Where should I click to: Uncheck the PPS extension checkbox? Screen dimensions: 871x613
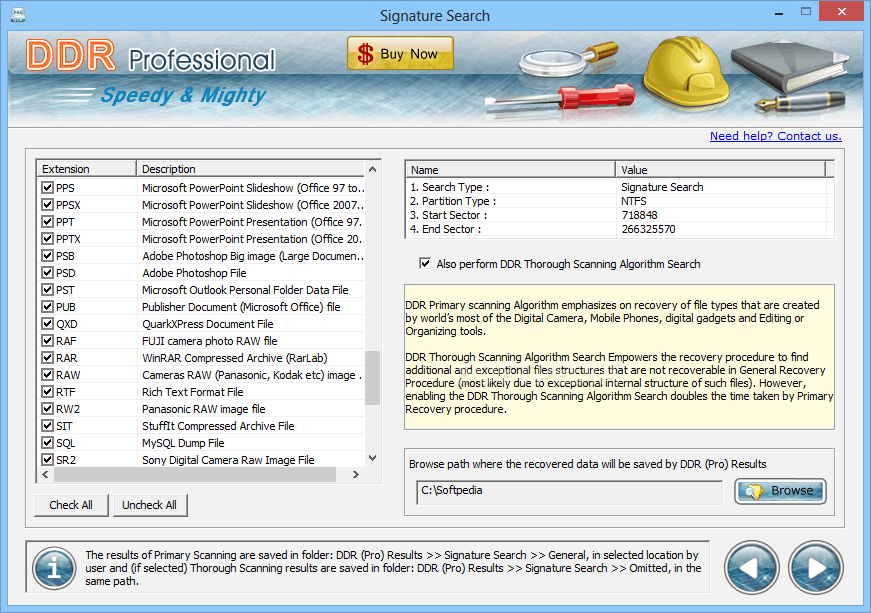(47, 188)
